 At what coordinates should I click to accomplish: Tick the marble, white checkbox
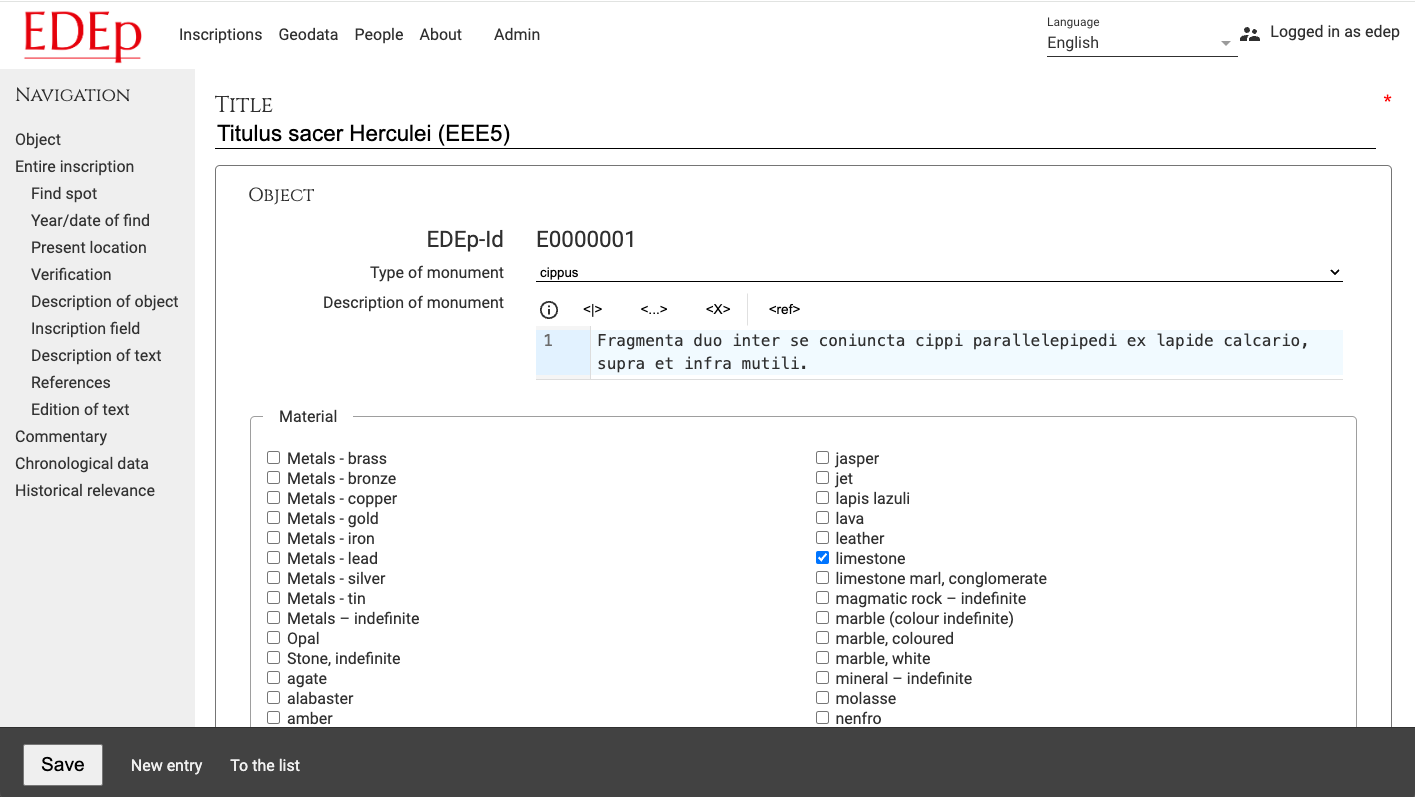[822, 658]
